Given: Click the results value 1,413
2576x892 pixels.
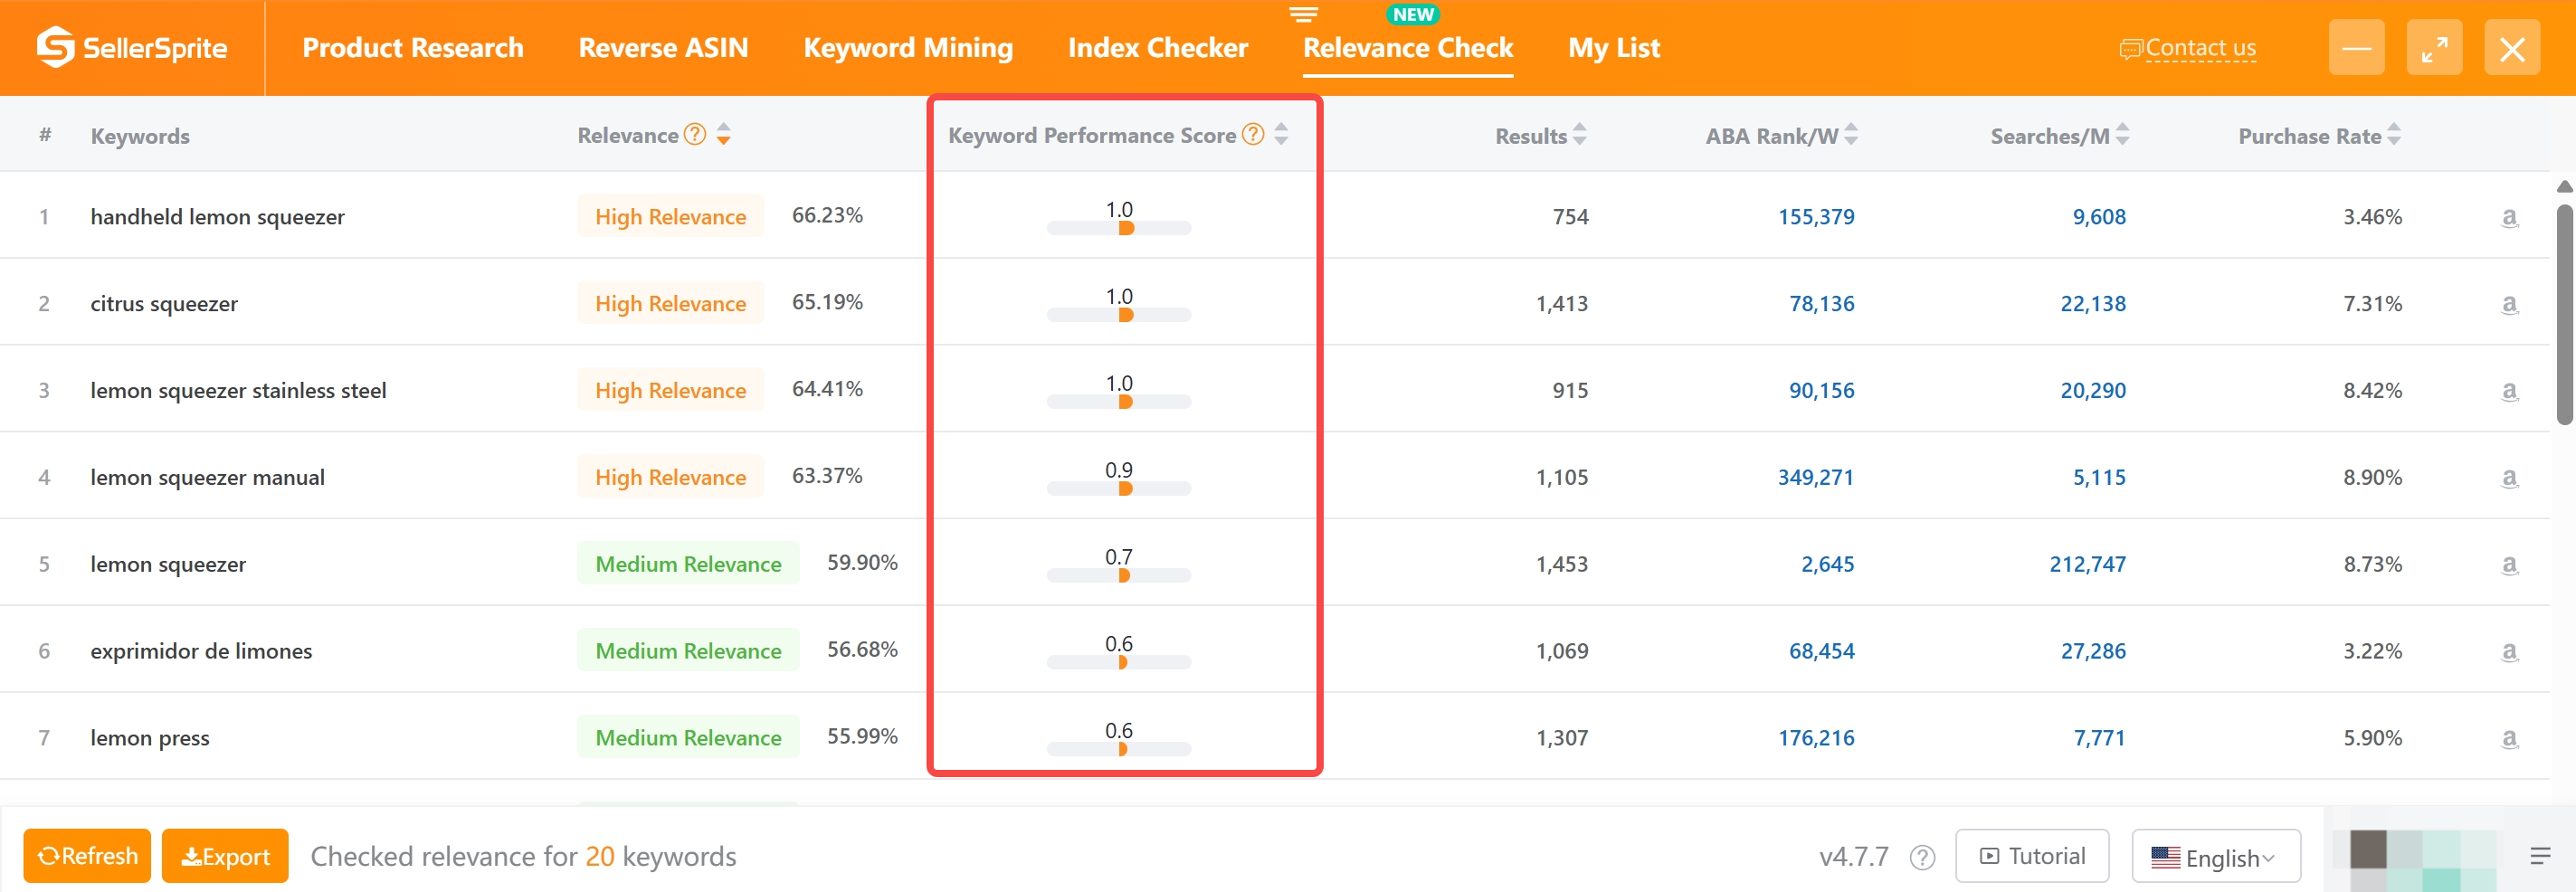Looking at the screenshot, I should point(1561,304).
